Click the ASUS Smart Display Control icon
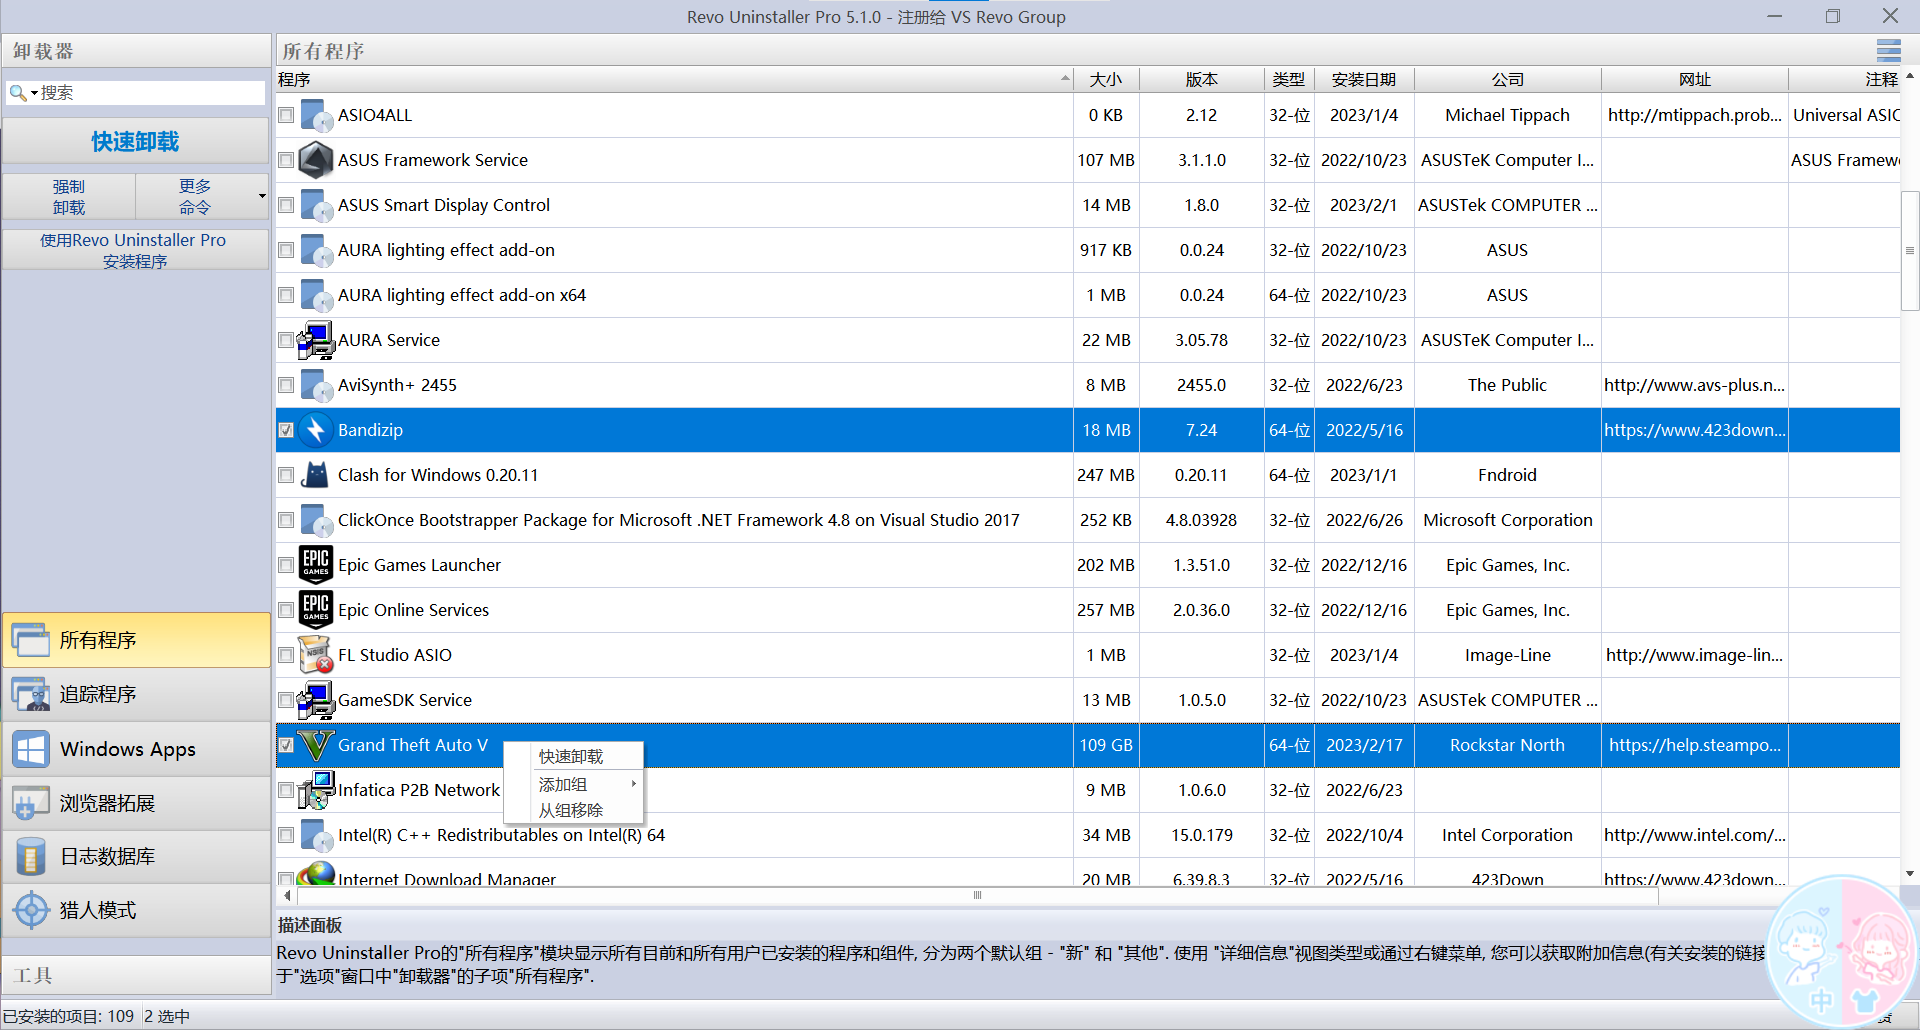This screenshot has height=1030, width=1920. [x=316, y=205]
